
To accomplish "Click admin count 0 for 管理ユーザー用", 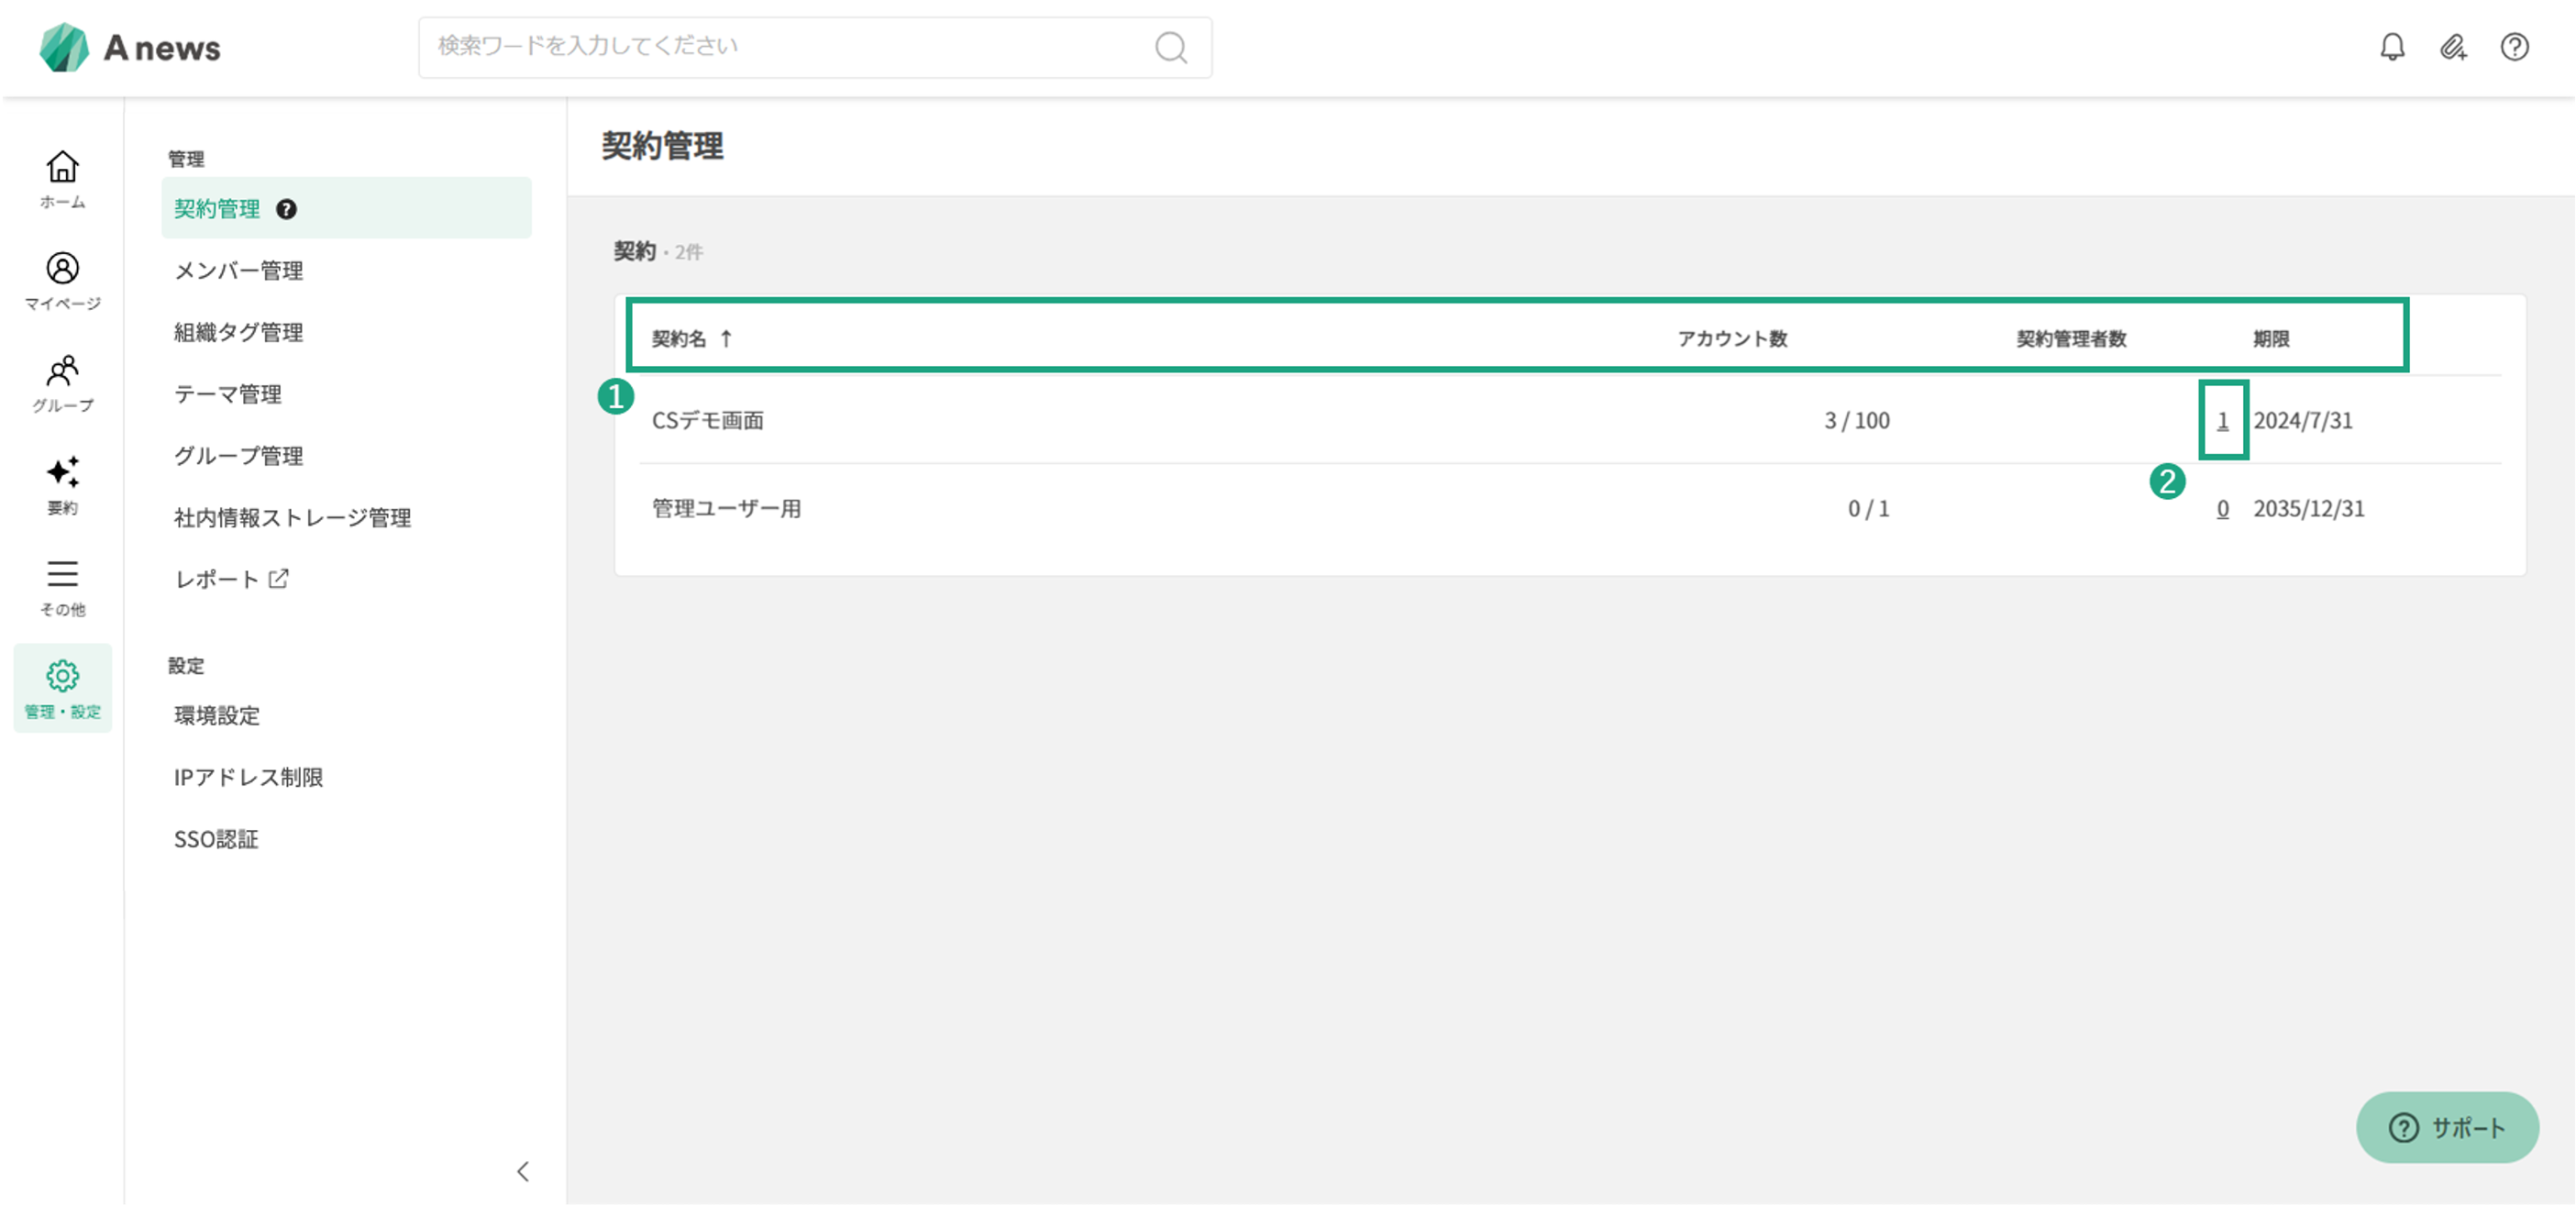I will click(x=2222, y=509).
